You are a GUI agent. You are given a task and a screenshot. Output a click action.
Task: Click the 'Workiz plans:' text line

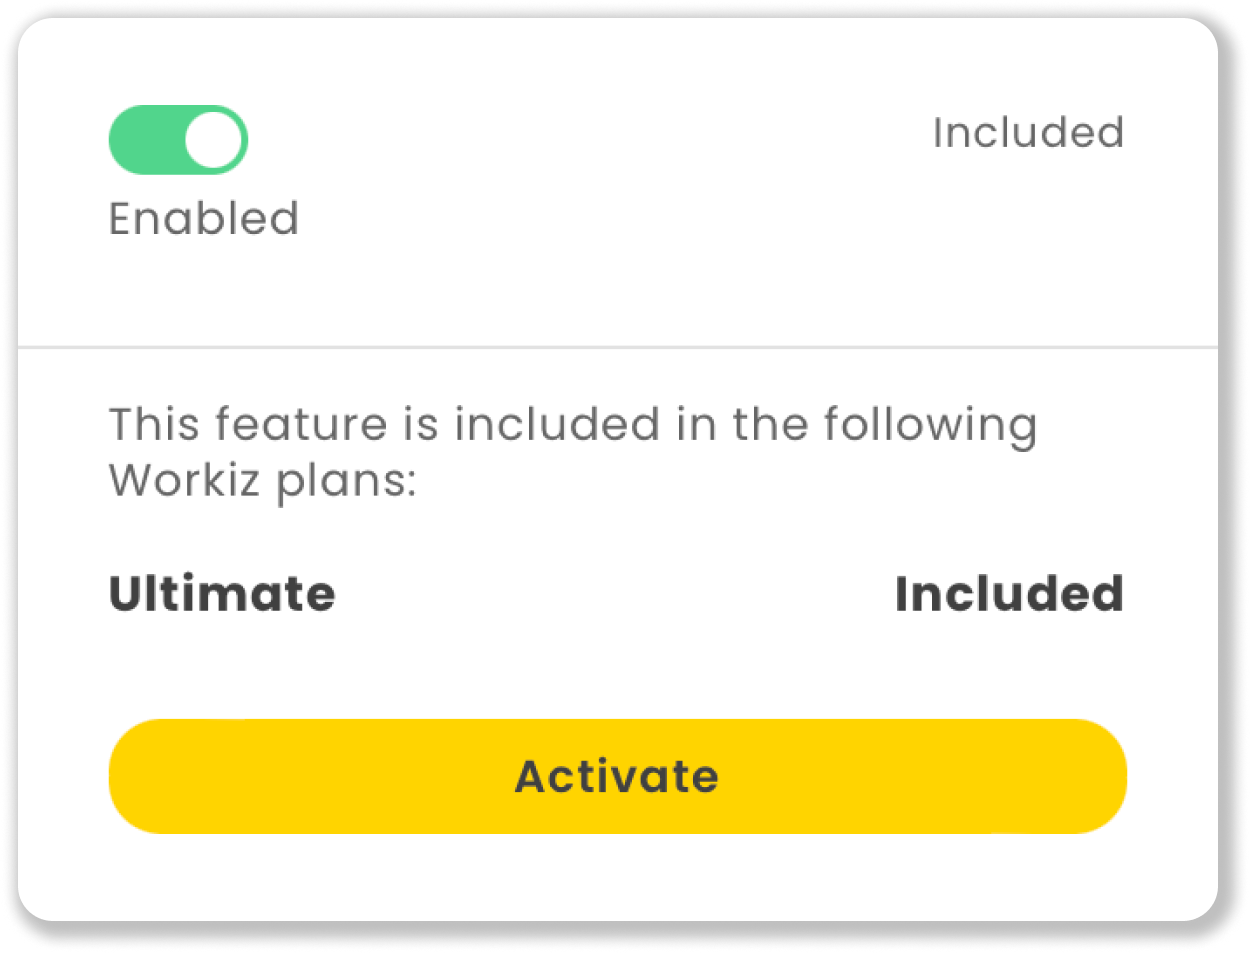coord(262,481)
